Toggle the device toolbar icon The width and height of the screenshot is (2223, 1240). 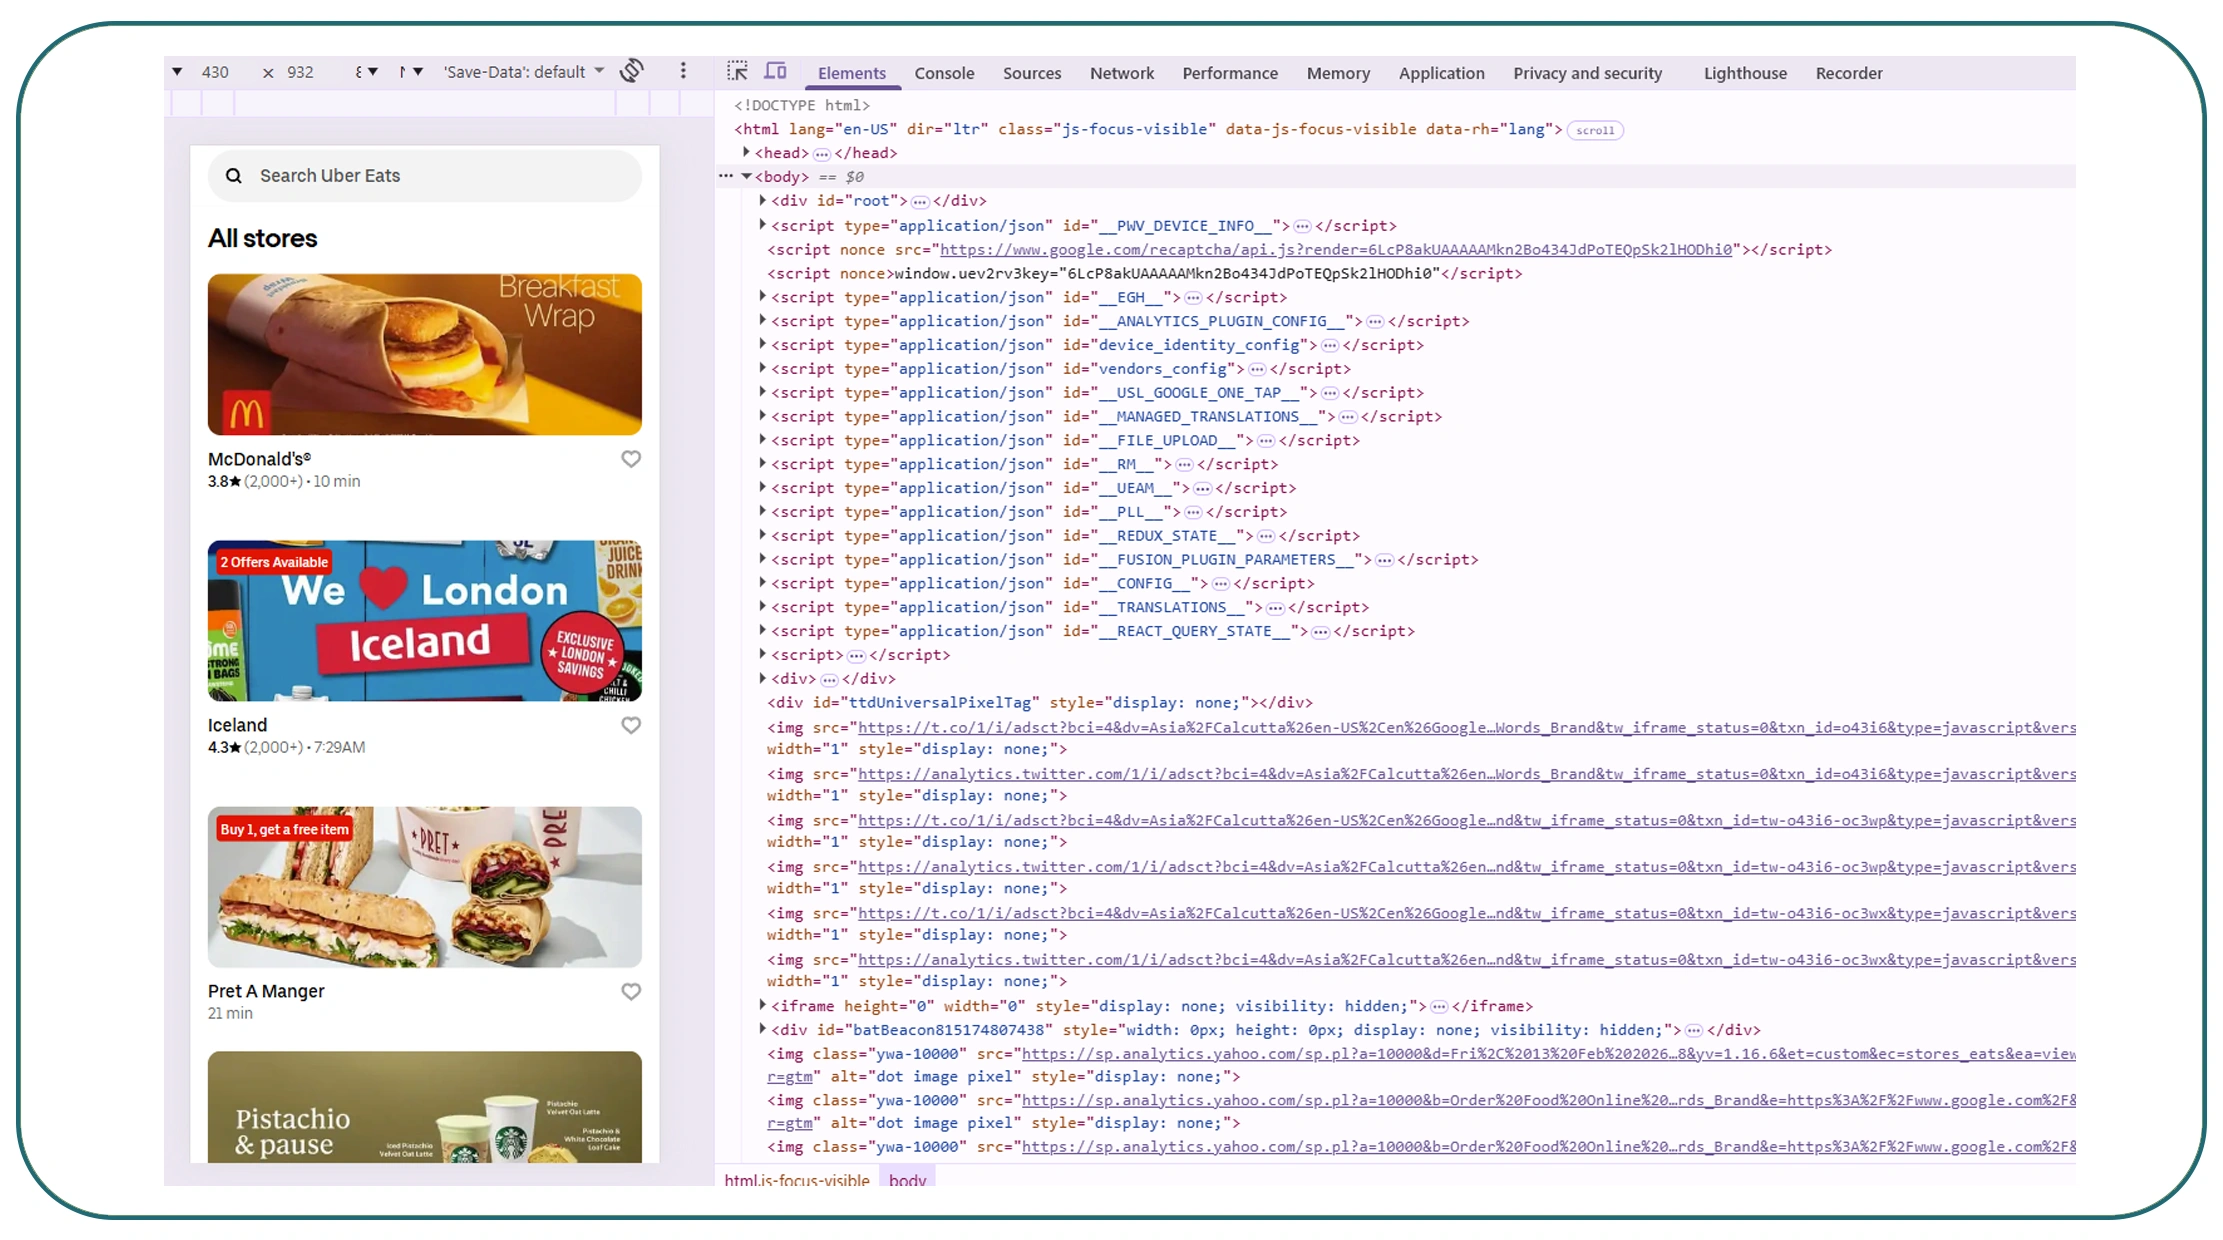[x=775, y=71]
